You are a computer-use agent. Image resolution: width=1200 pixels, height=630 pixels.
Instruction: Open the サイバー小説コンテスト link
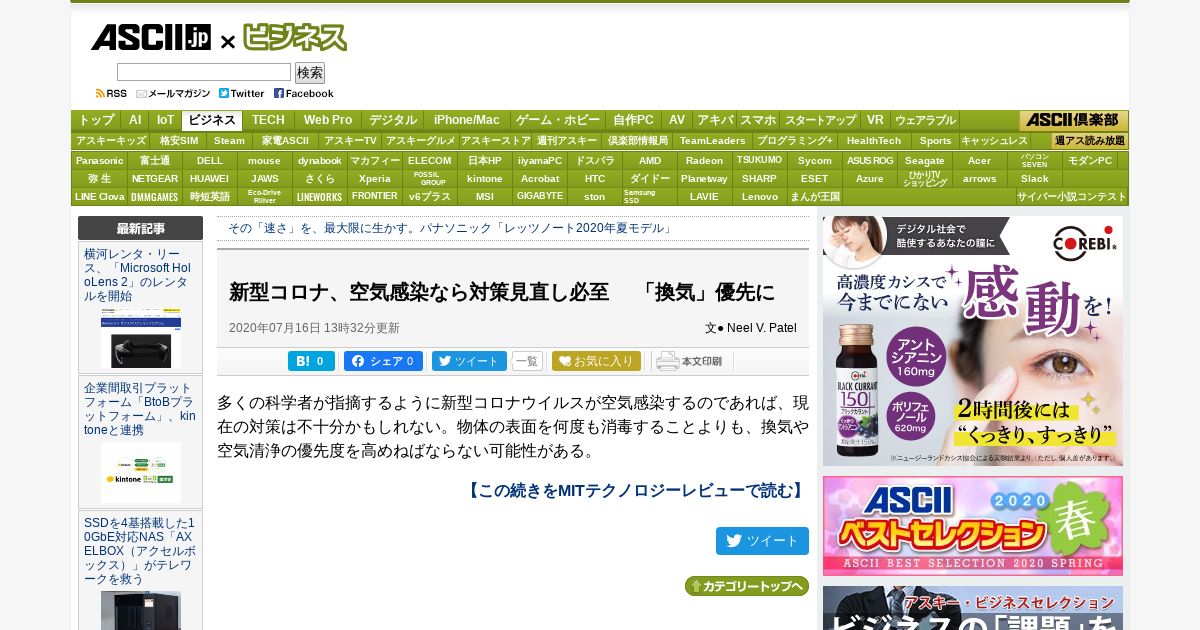[x=1072, y=196]
